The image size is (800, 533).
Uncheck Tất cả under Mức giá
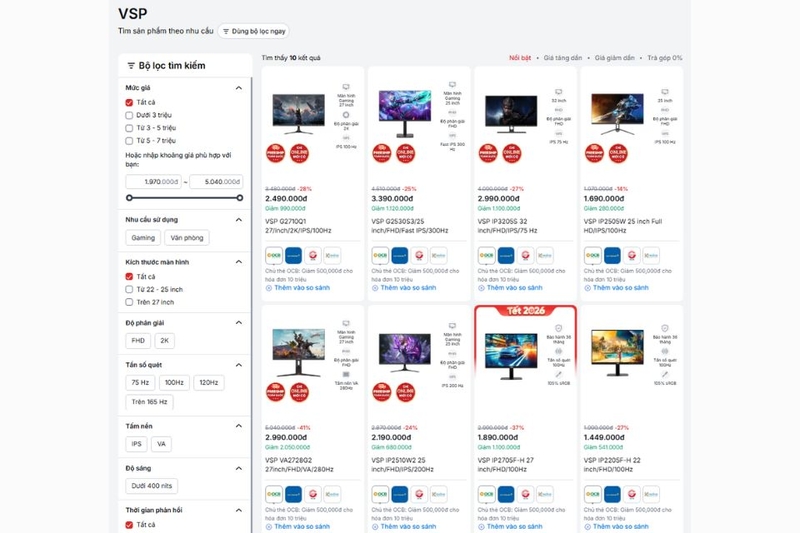pyautogui.click(x=129, y=103)
